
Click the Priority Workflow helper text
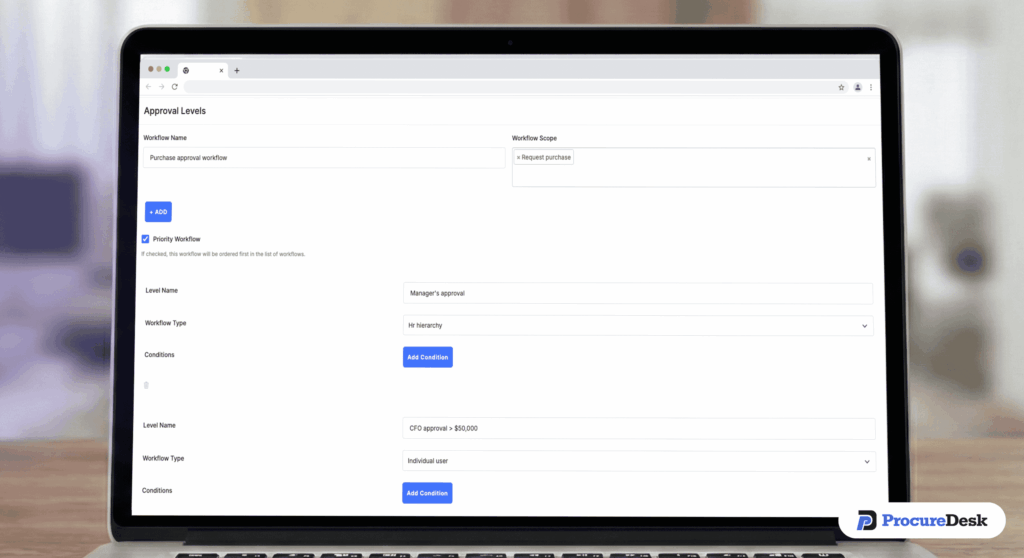point(223,254)
